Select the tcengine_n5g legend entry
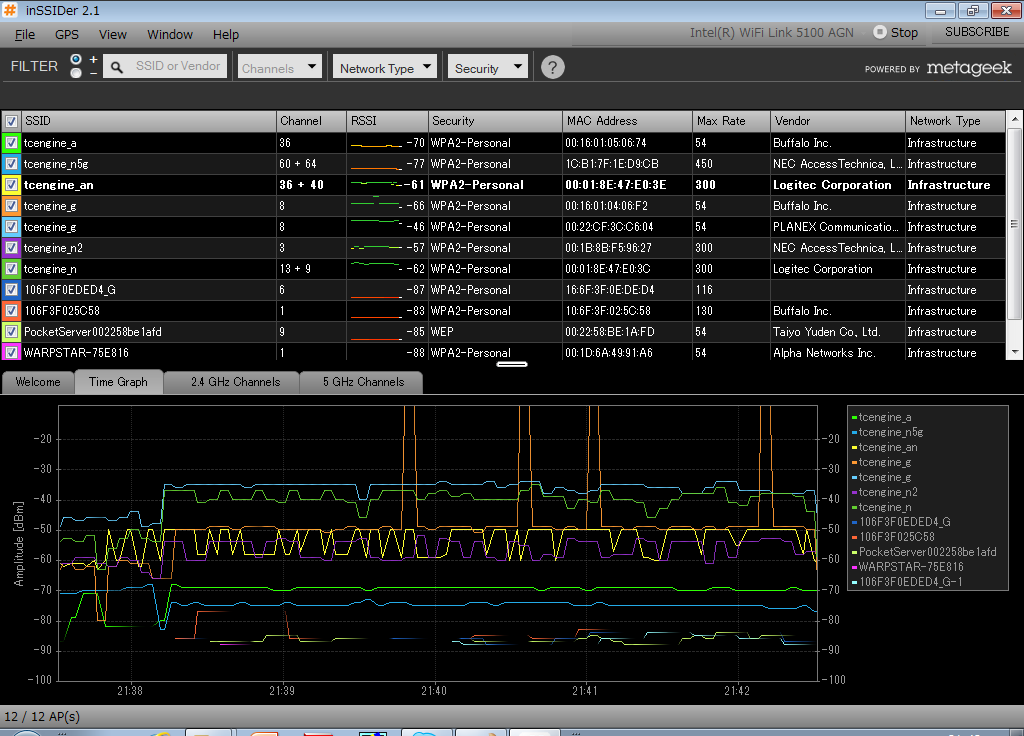 click(x=887, y=432)
